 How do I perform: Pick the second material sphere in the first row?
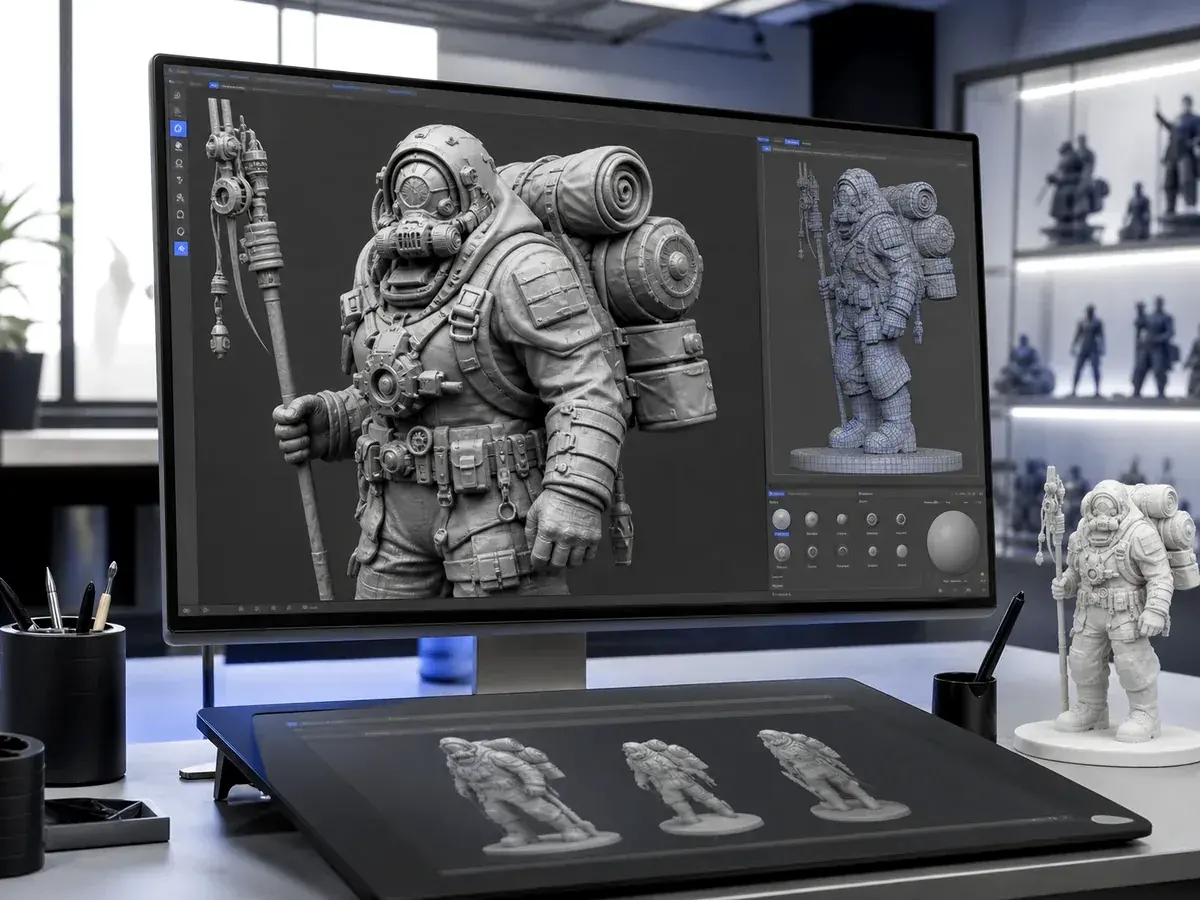point(811,519)
